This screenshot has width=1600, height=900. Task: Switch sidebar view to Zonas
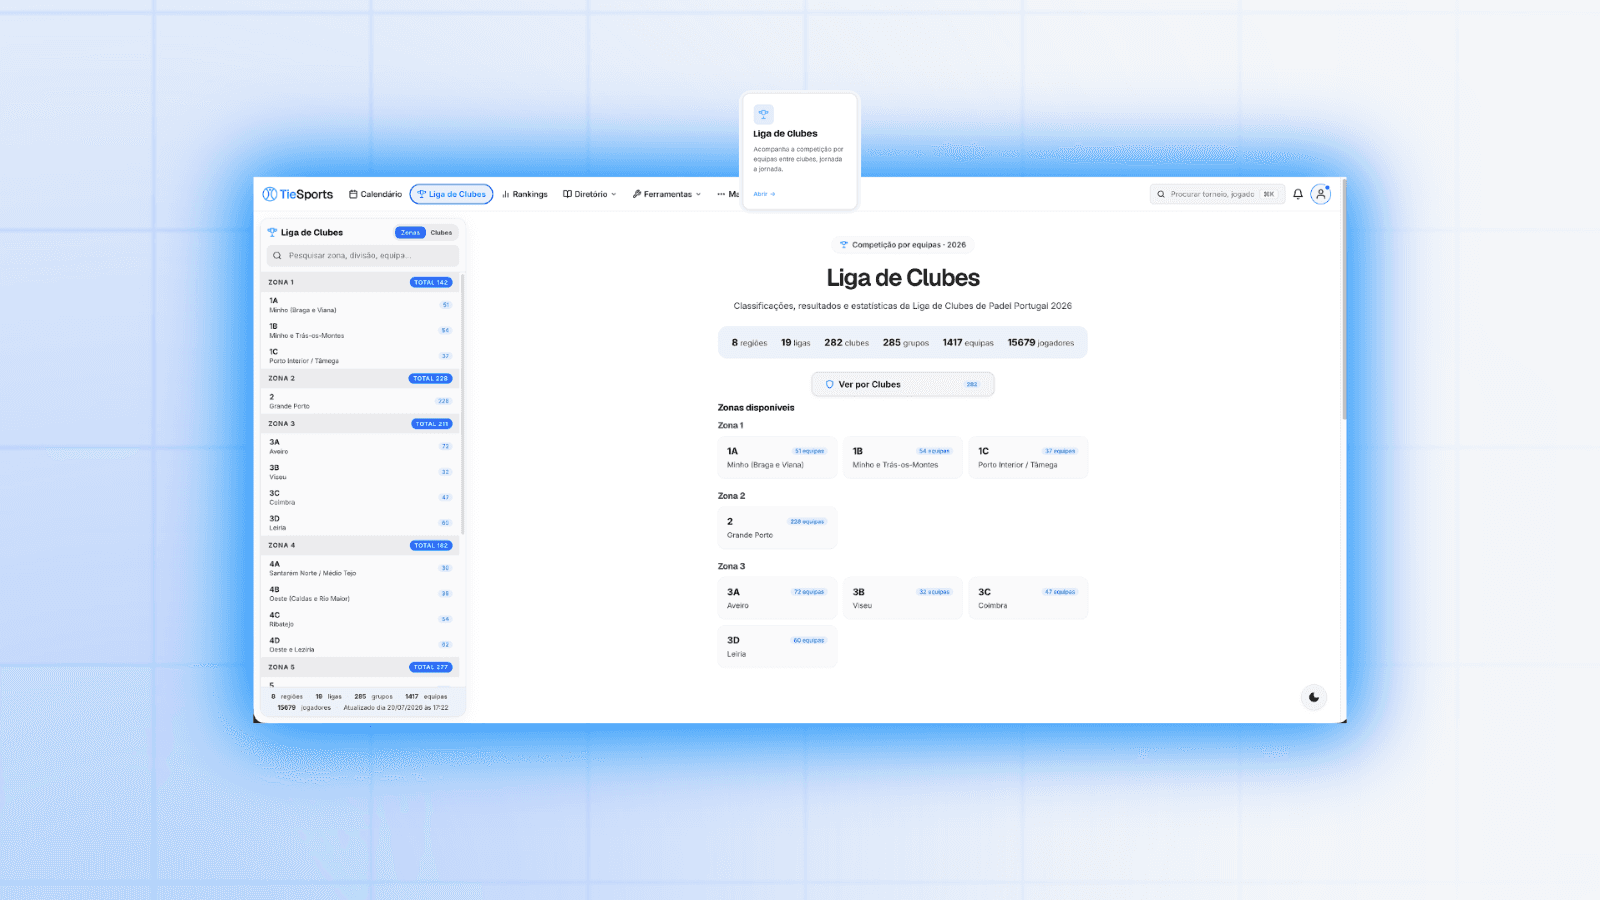(x=410, y=232)
